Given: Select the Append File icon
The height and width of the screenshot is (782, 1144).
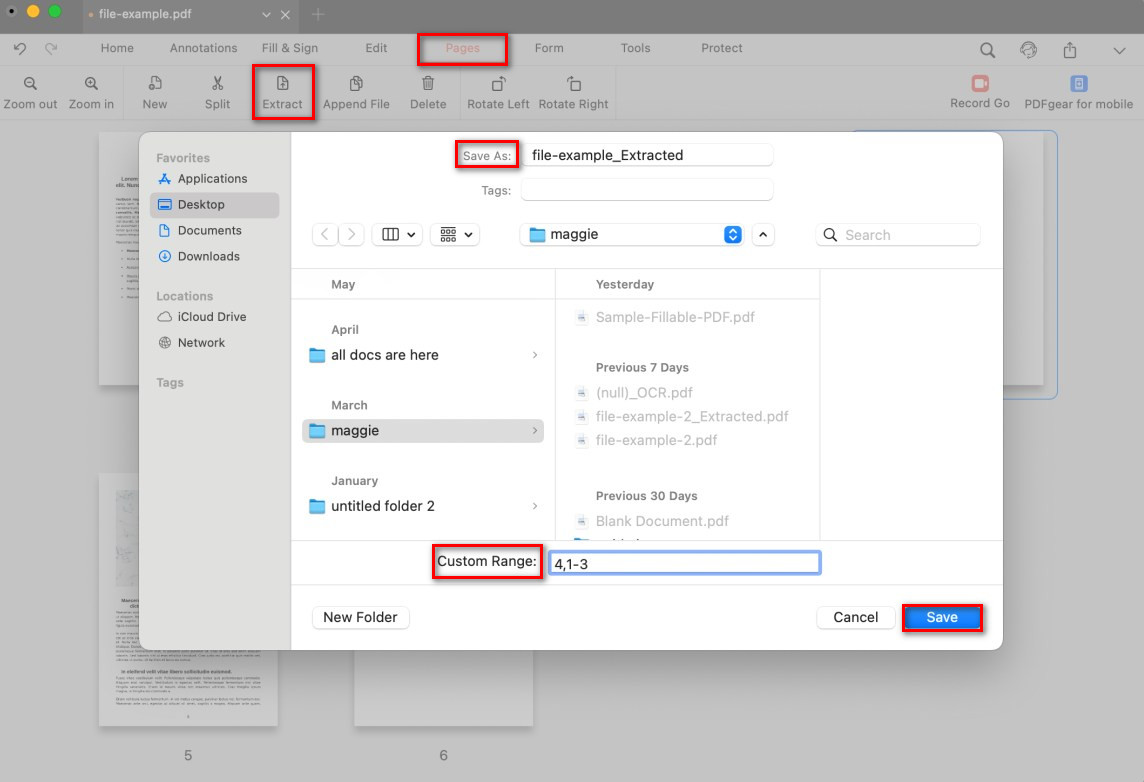Looking at the screenshot, I should click(356, 84).
